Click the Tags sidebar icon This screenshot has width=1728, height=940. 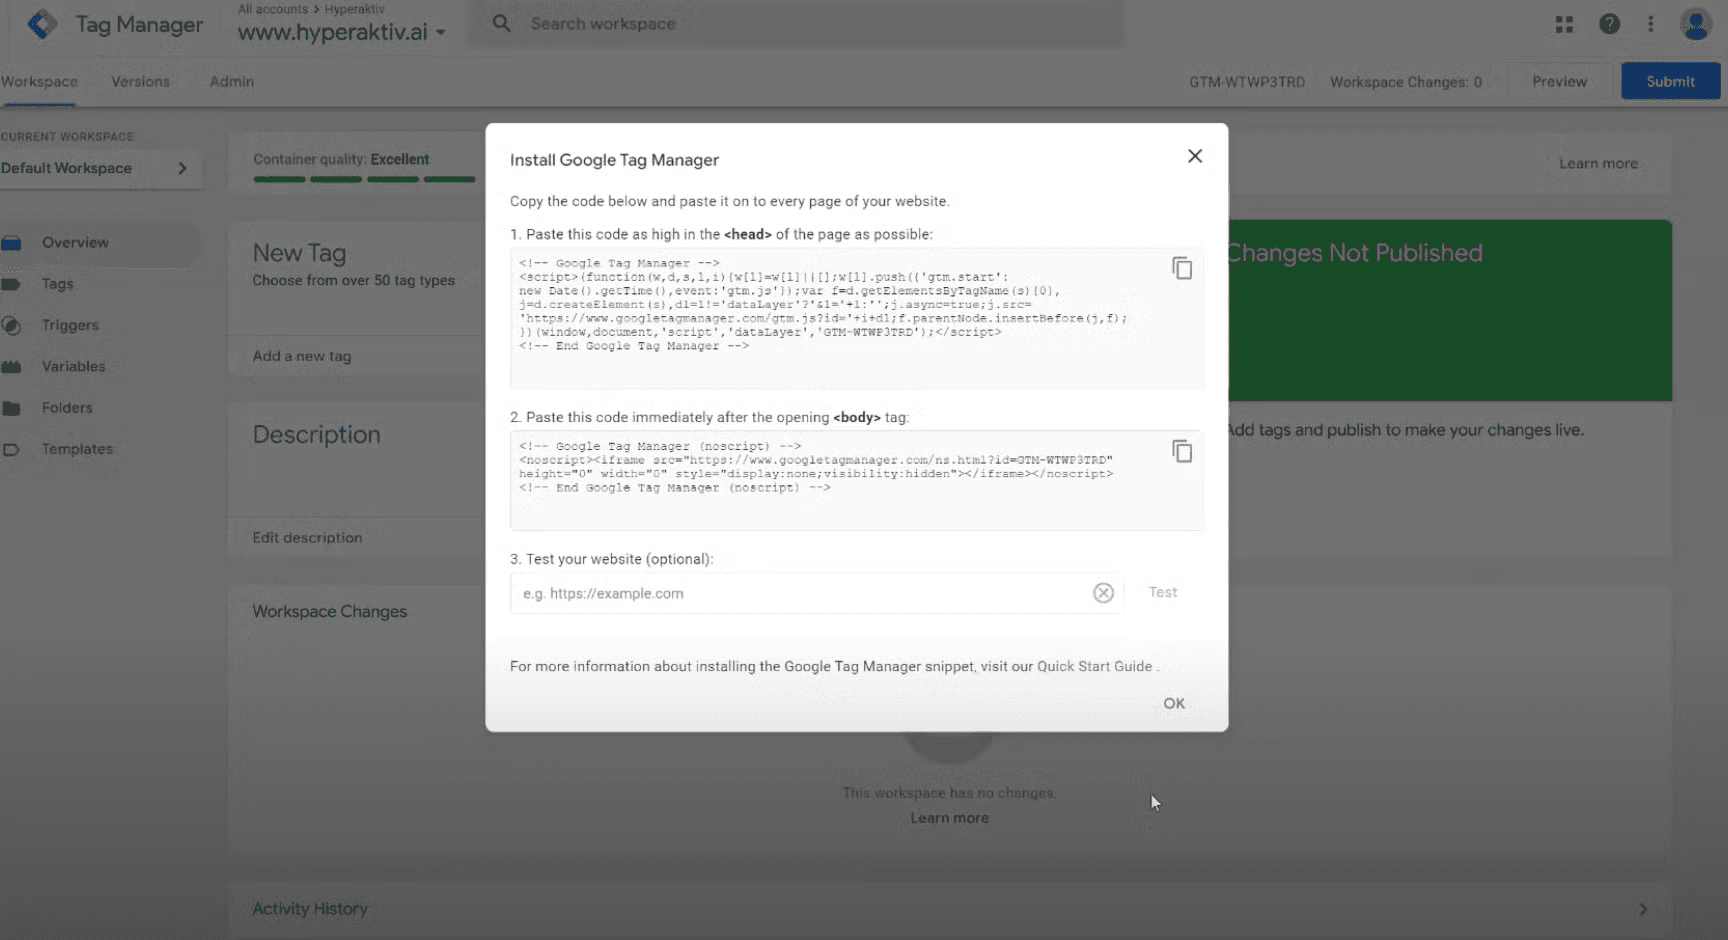click(x=11, y=284)
